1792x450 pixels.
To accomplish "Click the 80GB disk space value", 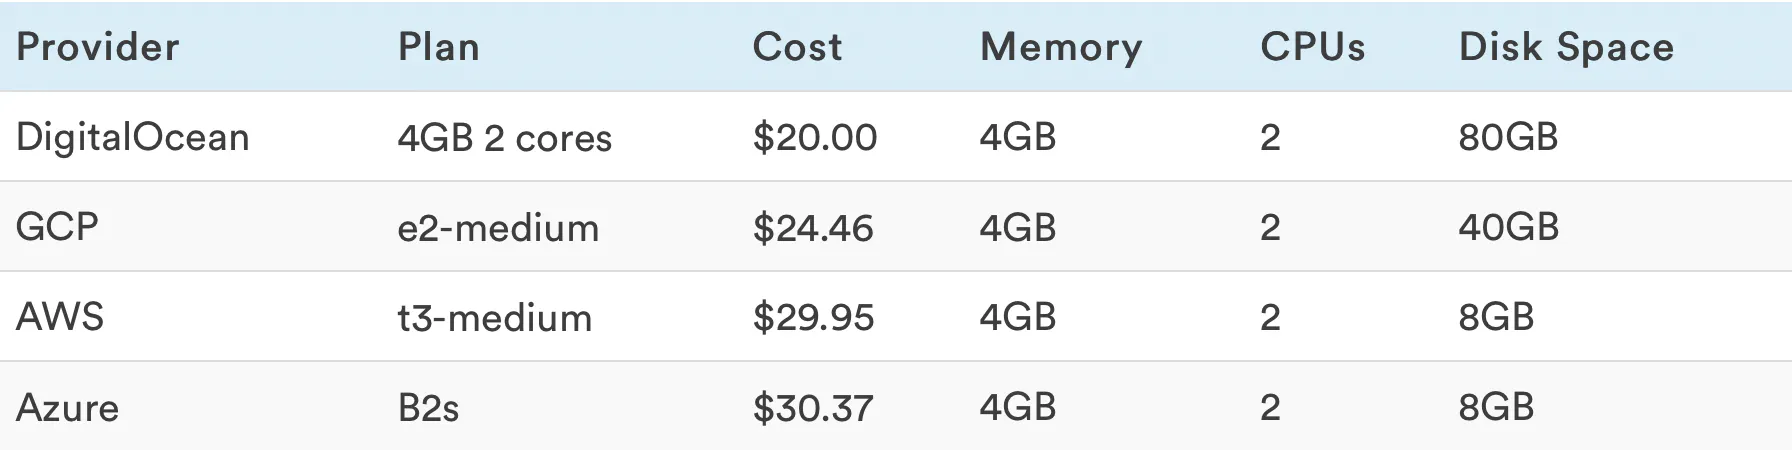I will (x=1508, y=137).
